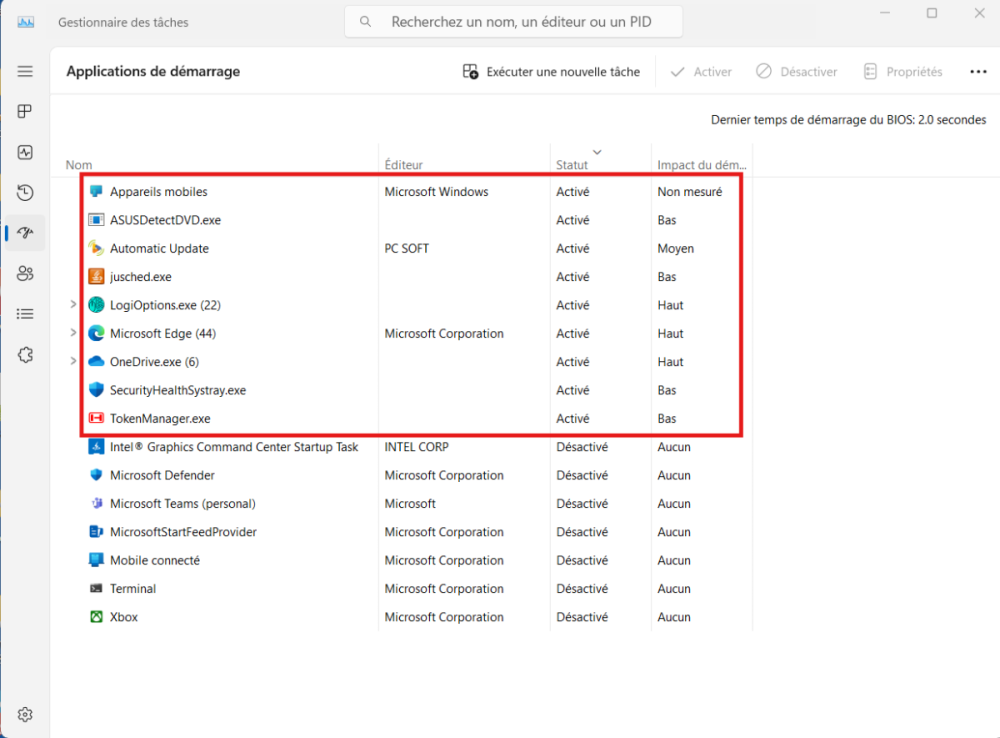Click the Terminal icon
1000x738 pixels.
click(x=96, y=588)
